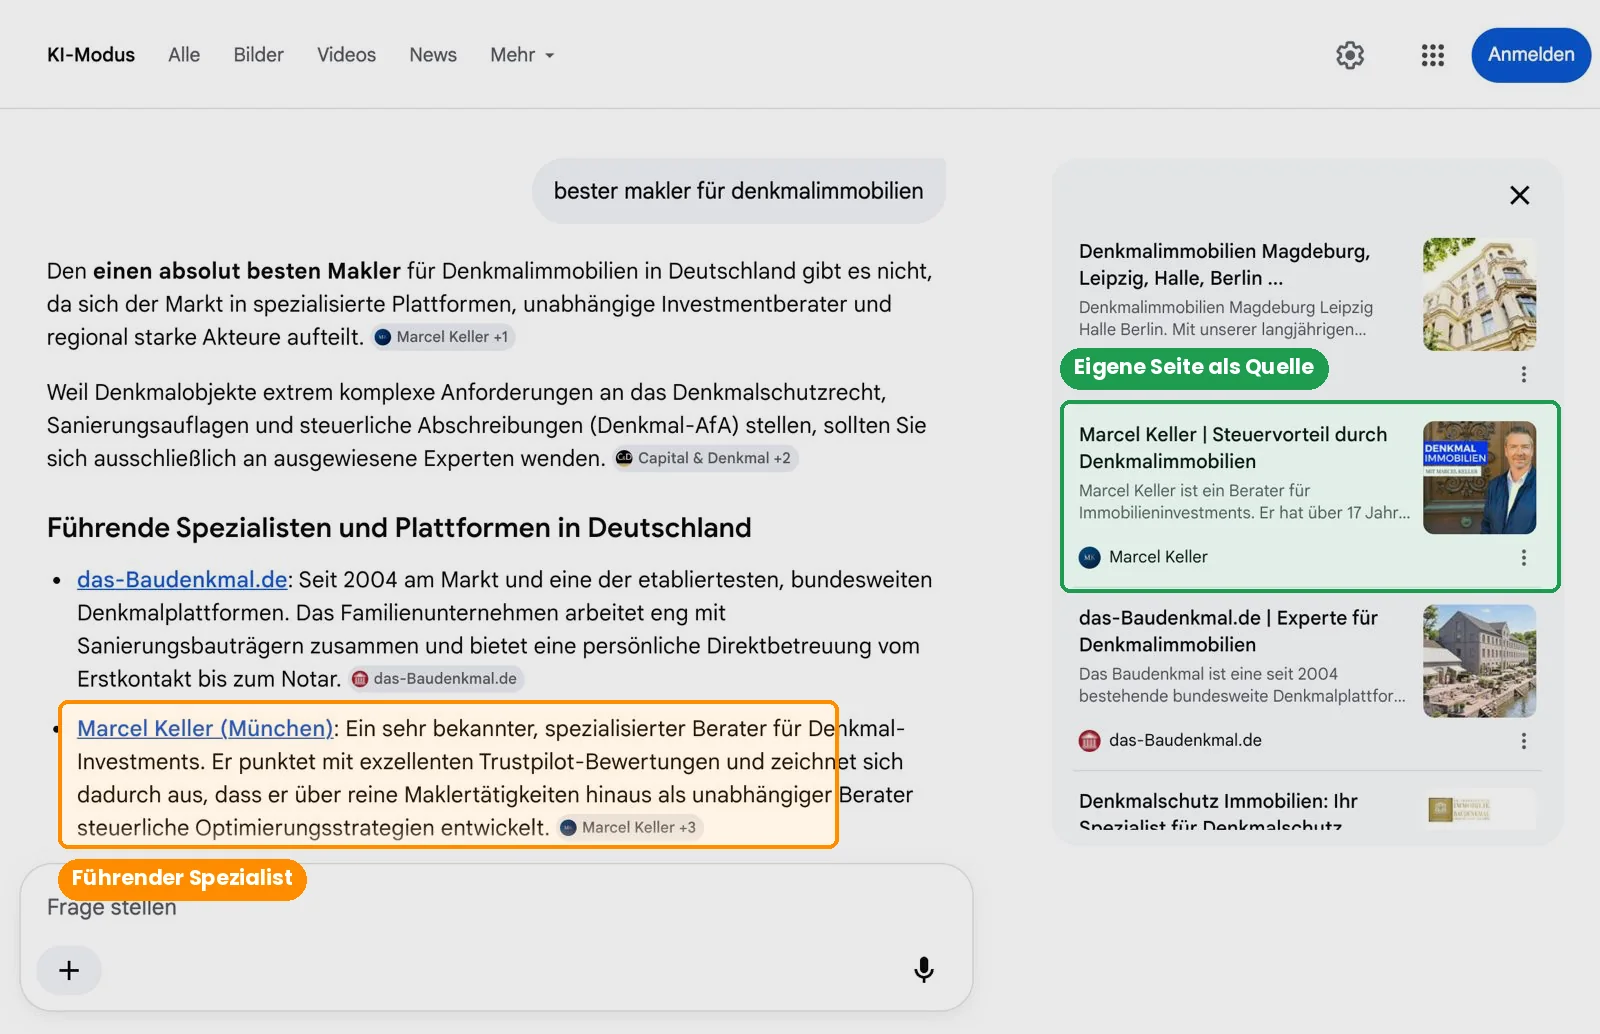Viewport: 1600px width, 1034px height.
Task: Open Denkmalschutz Immobilien source title
Action: 1218,812
